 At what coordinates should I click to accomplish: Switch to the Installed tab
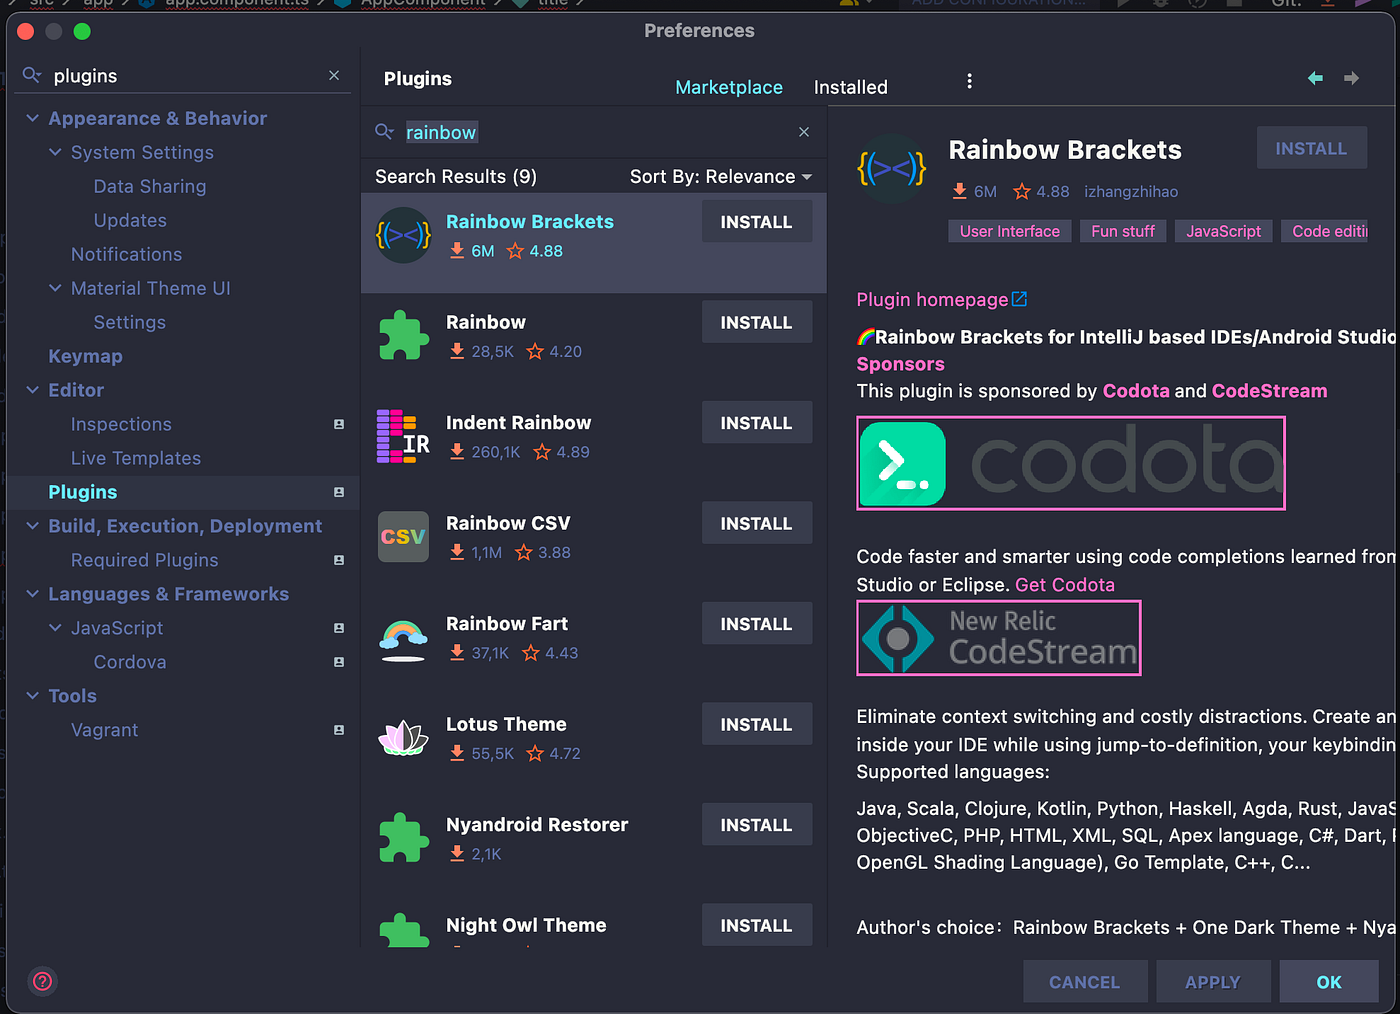(x=851, y=87)
